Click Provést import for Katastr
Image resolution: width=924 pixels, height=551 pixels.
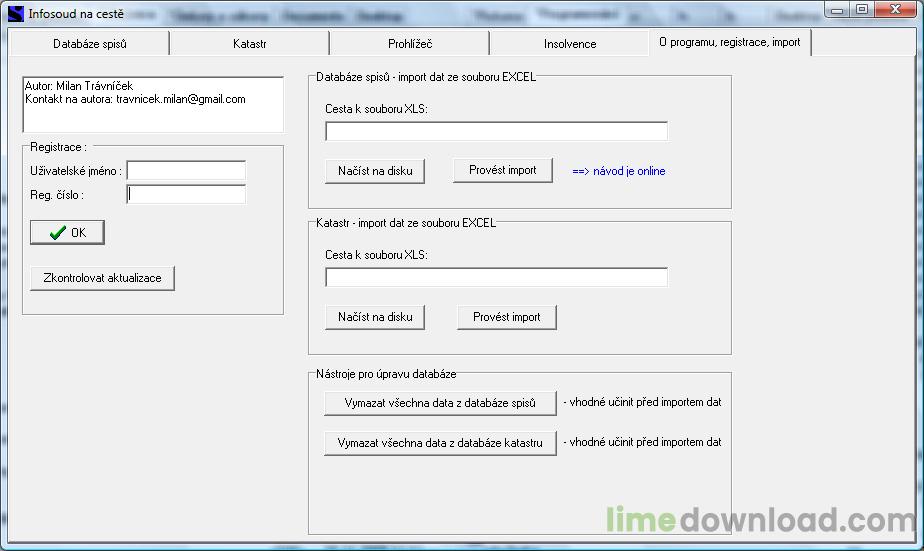[x=506, y=317]
